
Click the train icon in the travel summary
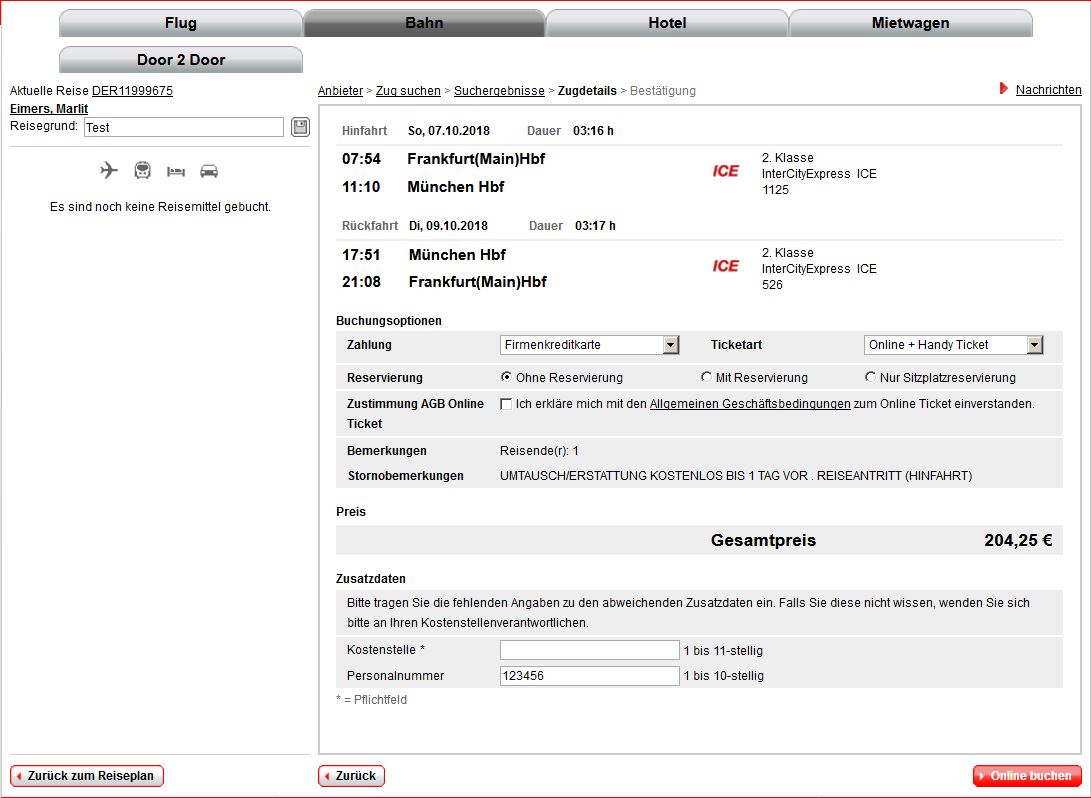tap(143, 170)
